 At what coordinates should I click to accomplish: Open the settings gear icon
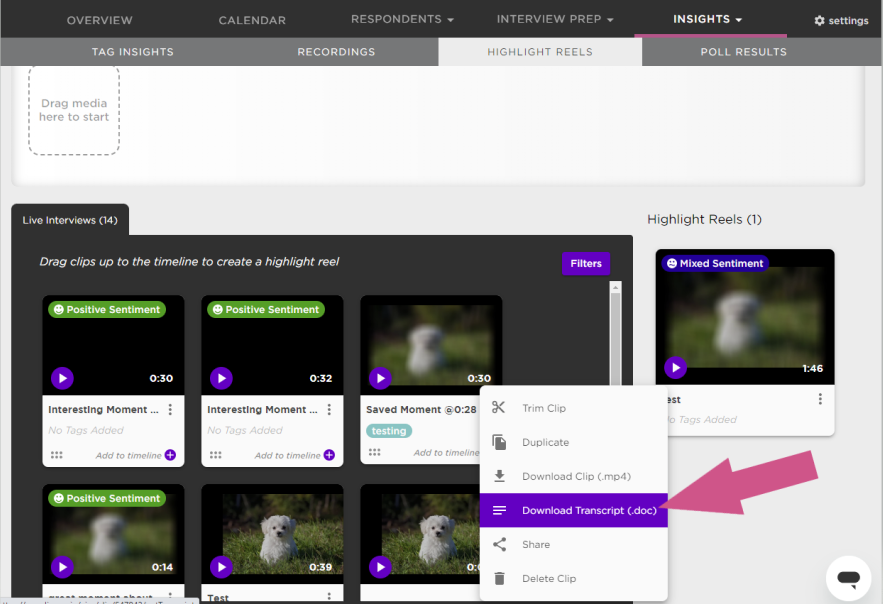[x=819, y=20]
